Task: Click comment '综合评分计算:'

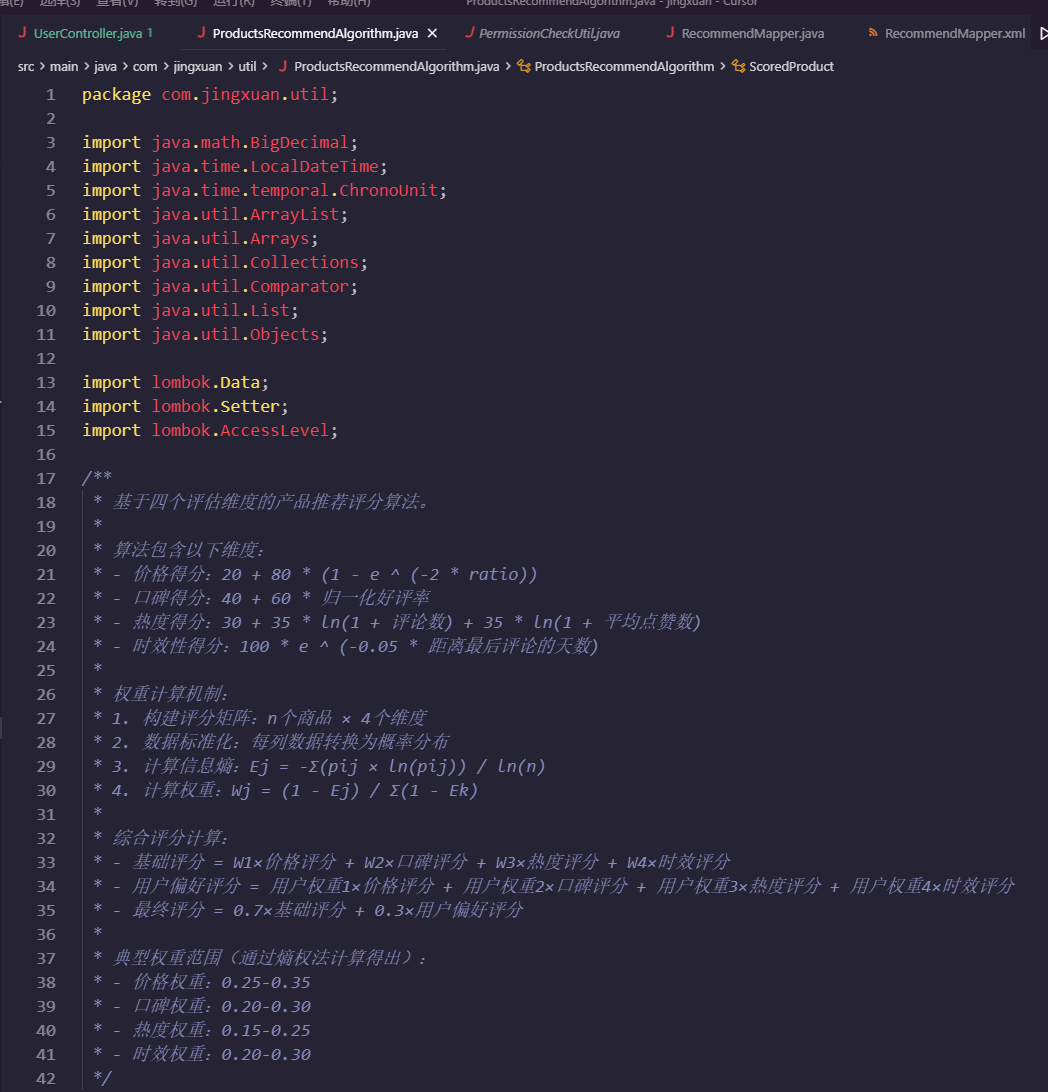Action: click(x=171, y=838)
